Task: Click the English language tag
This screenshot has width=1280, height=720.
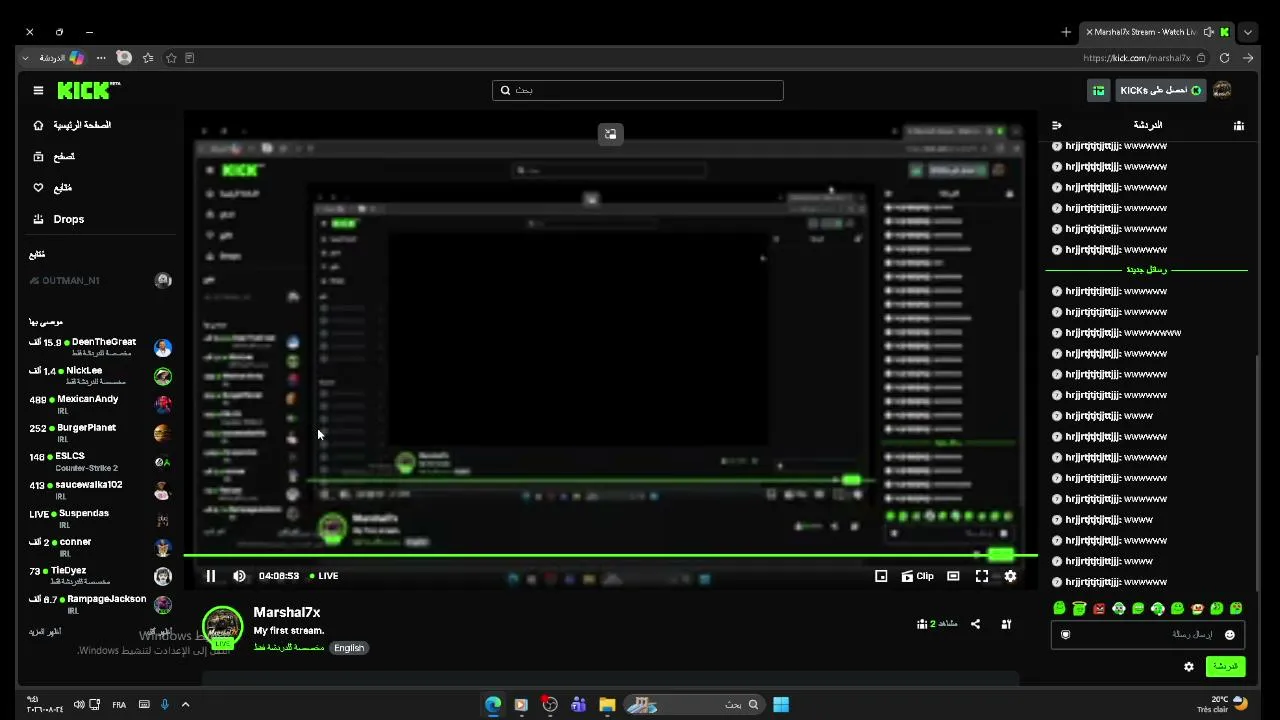Action: click(349, 648)
